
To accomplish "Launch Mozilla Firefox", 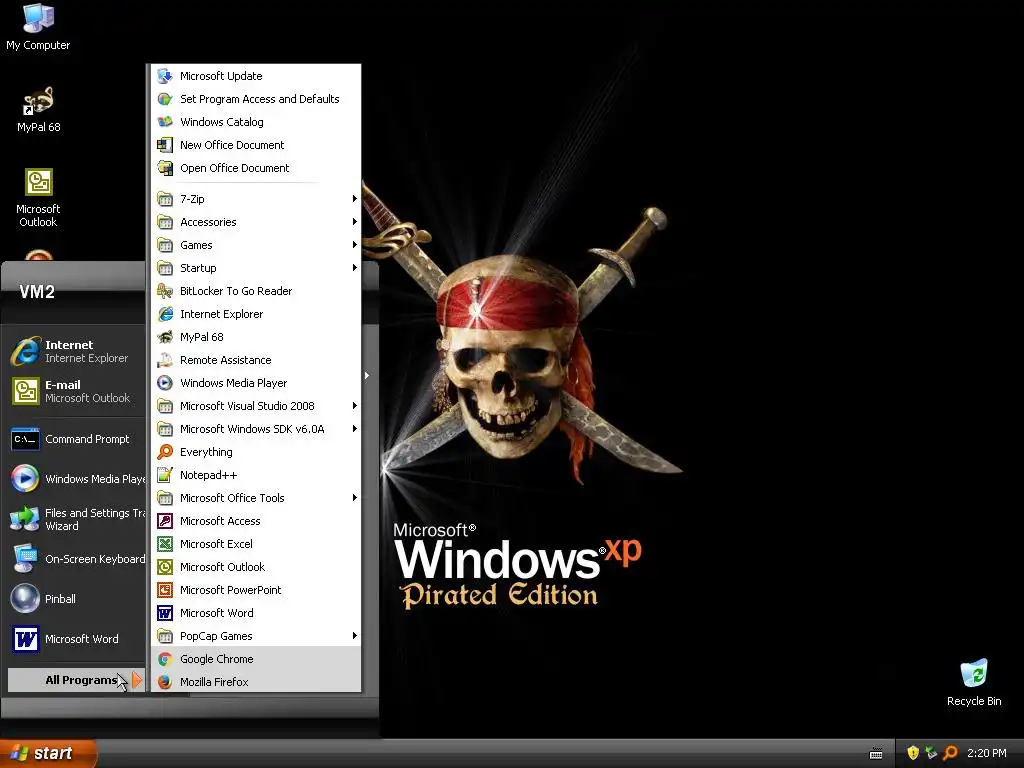I will pyautogui.click(x=256, y=682).
